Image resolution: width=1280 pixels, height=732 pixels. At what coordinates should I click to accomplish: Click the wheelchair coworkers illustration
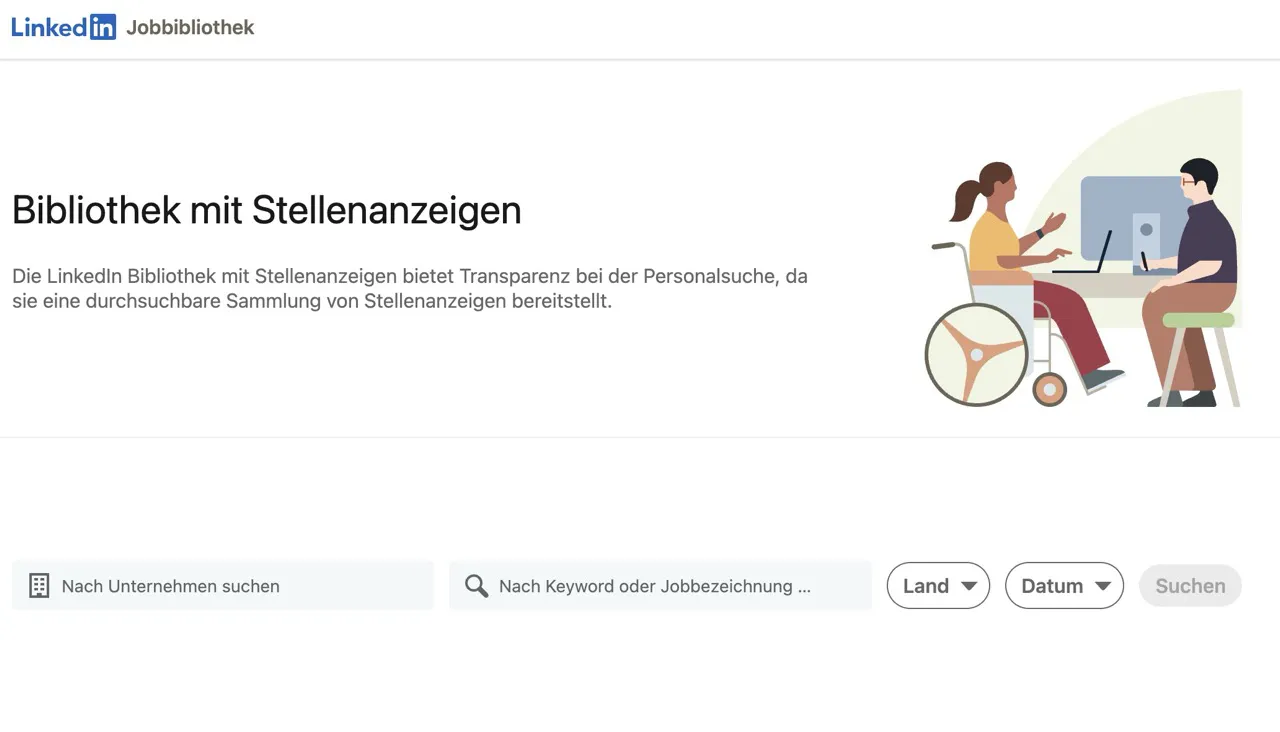click(x=1083, y=248)
